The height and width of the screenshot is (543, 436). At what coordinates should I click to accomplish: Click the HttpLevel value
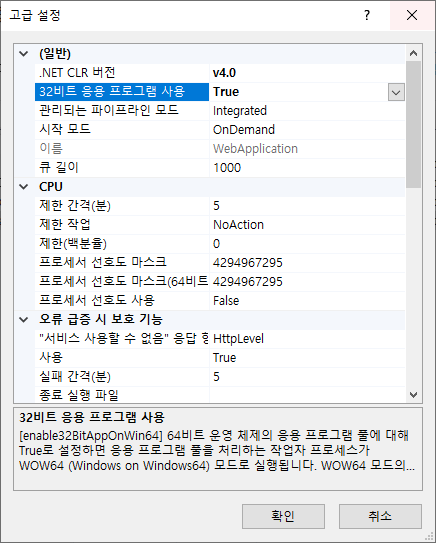point(239,339)
